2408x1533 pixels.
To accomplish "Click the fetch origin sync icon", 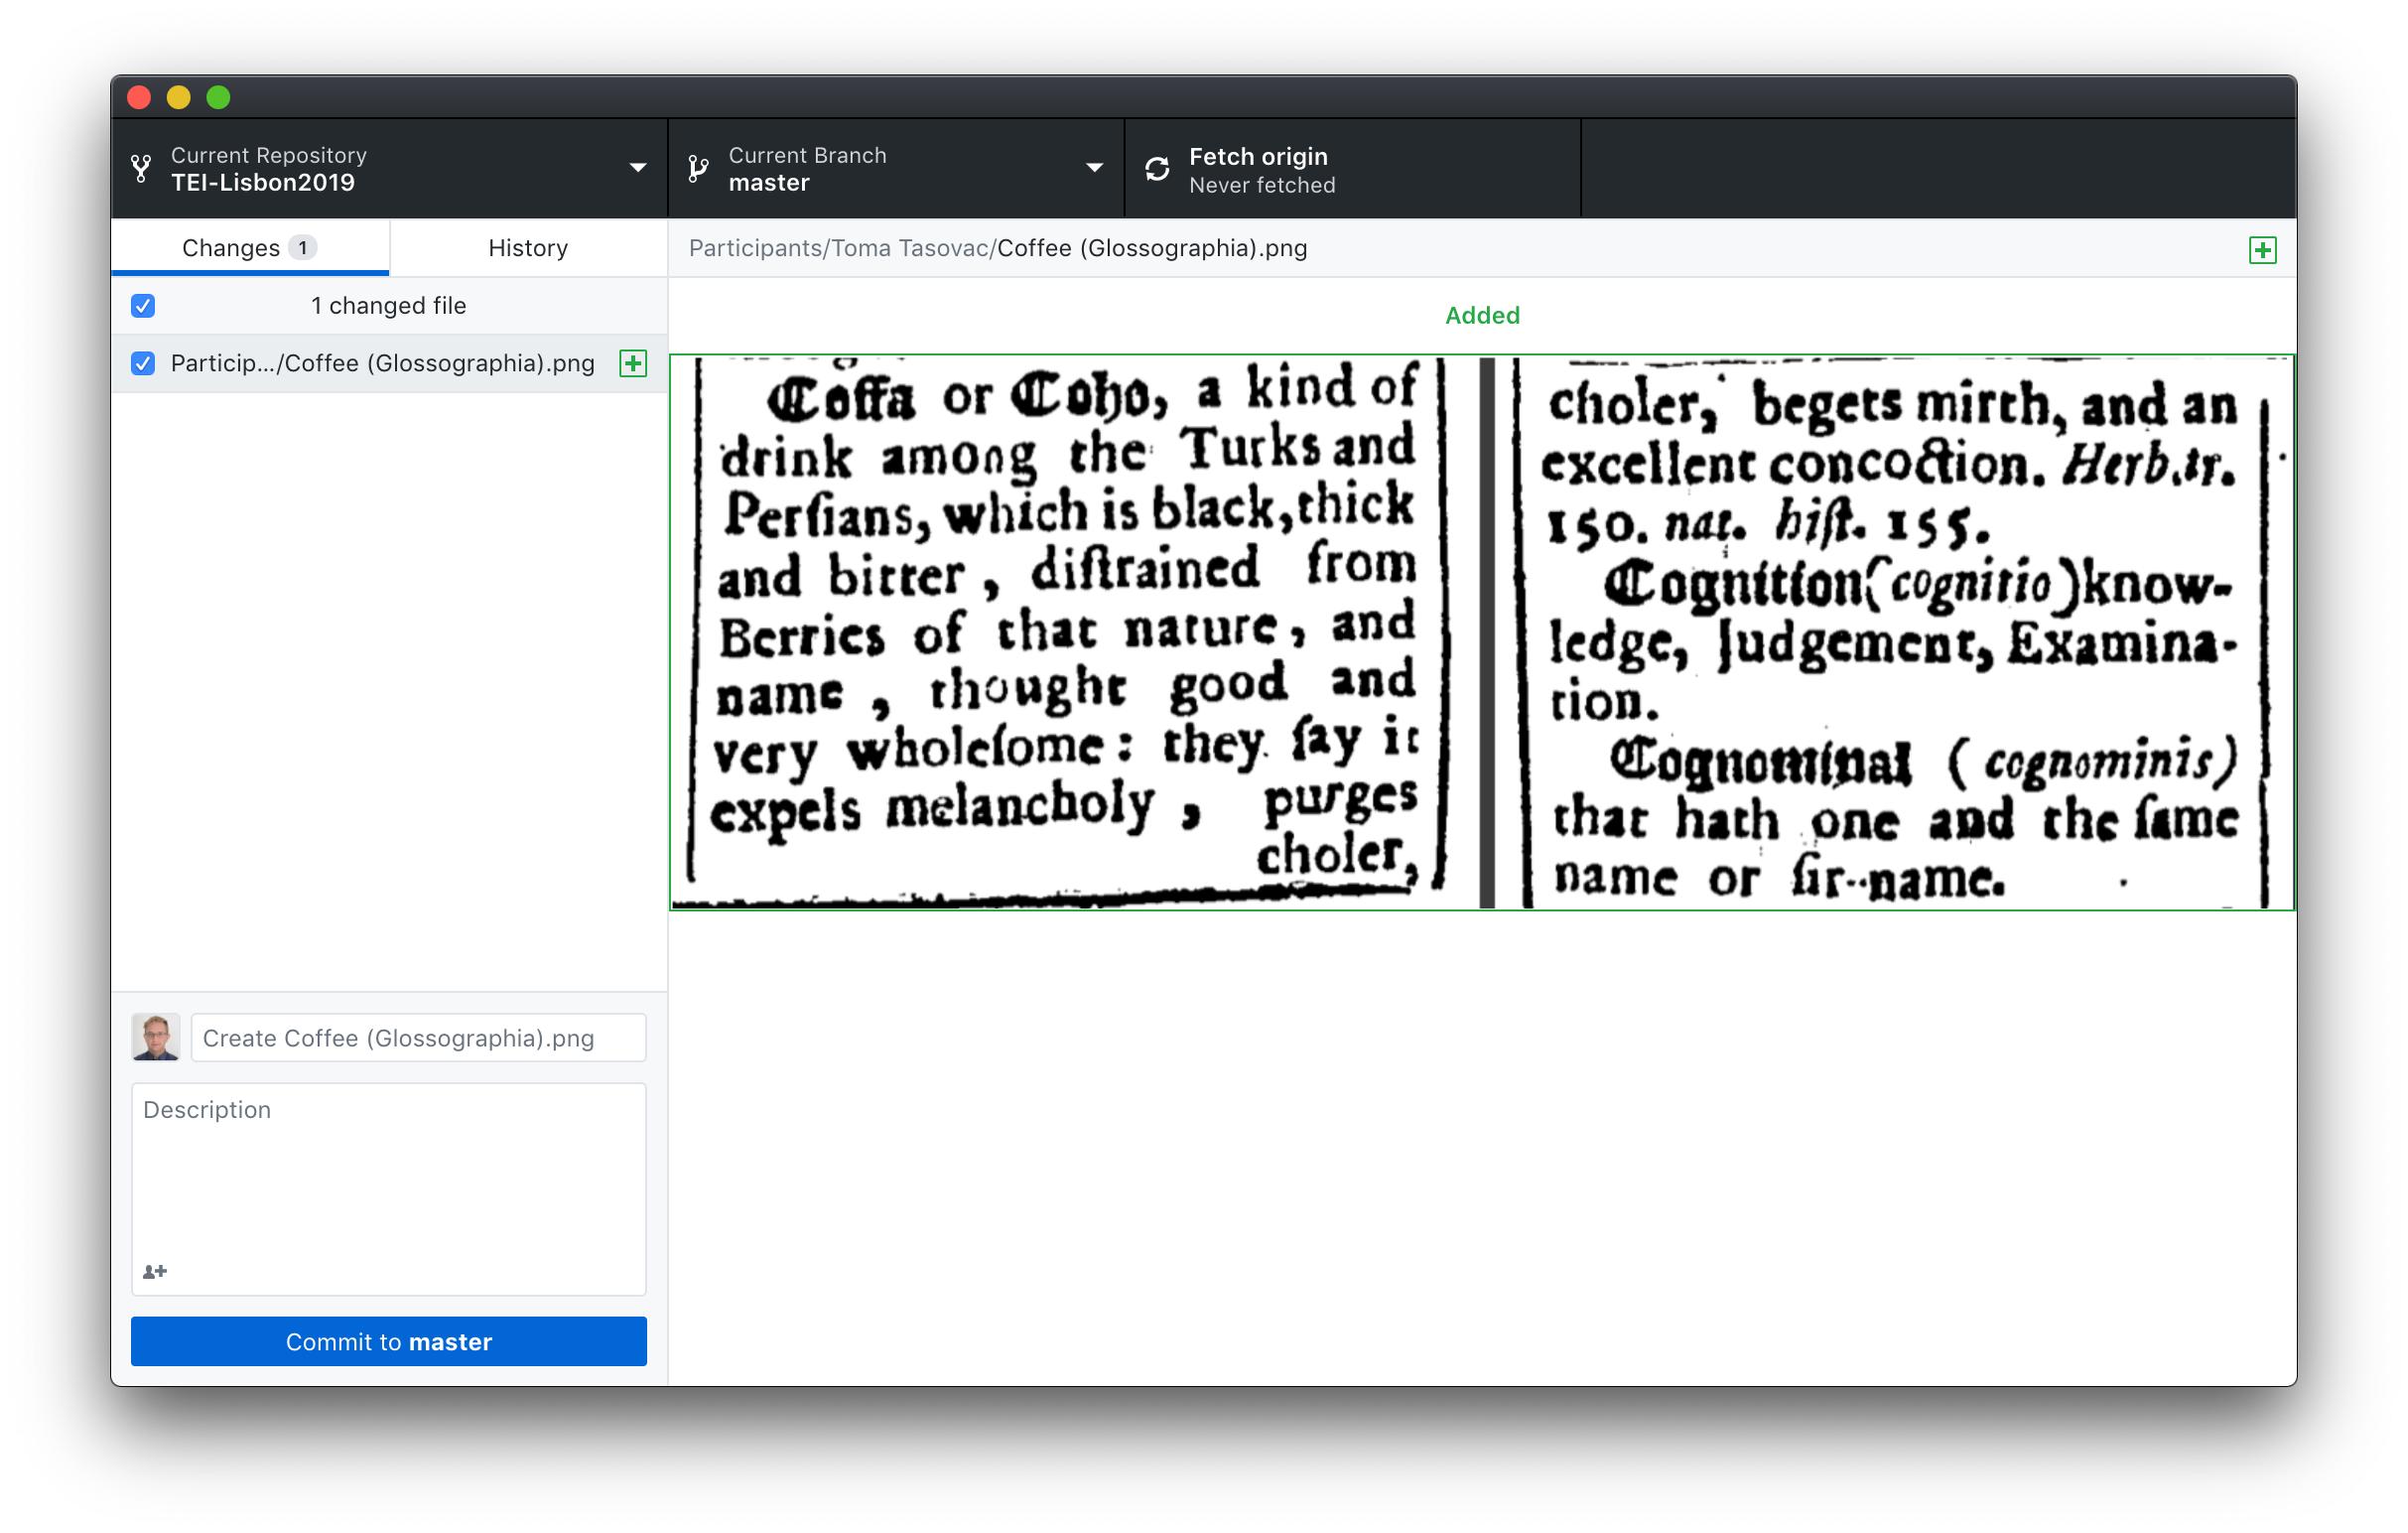I will [1156, 171].
